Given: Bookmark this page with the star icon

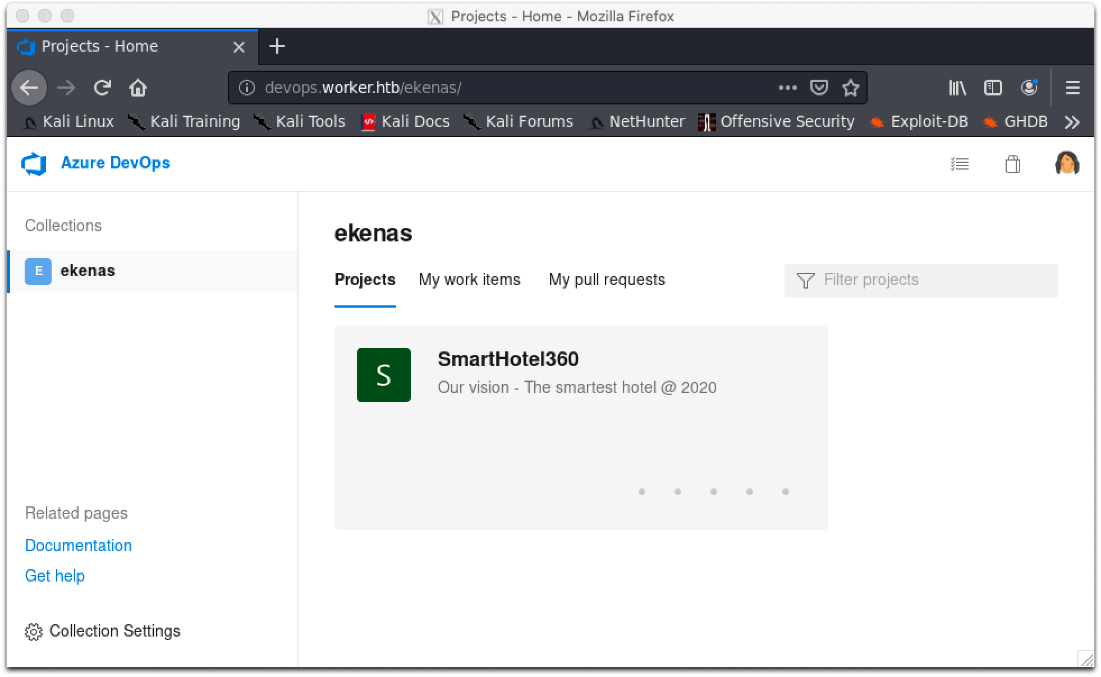Looking at the screenshot, I should point(850,88).
